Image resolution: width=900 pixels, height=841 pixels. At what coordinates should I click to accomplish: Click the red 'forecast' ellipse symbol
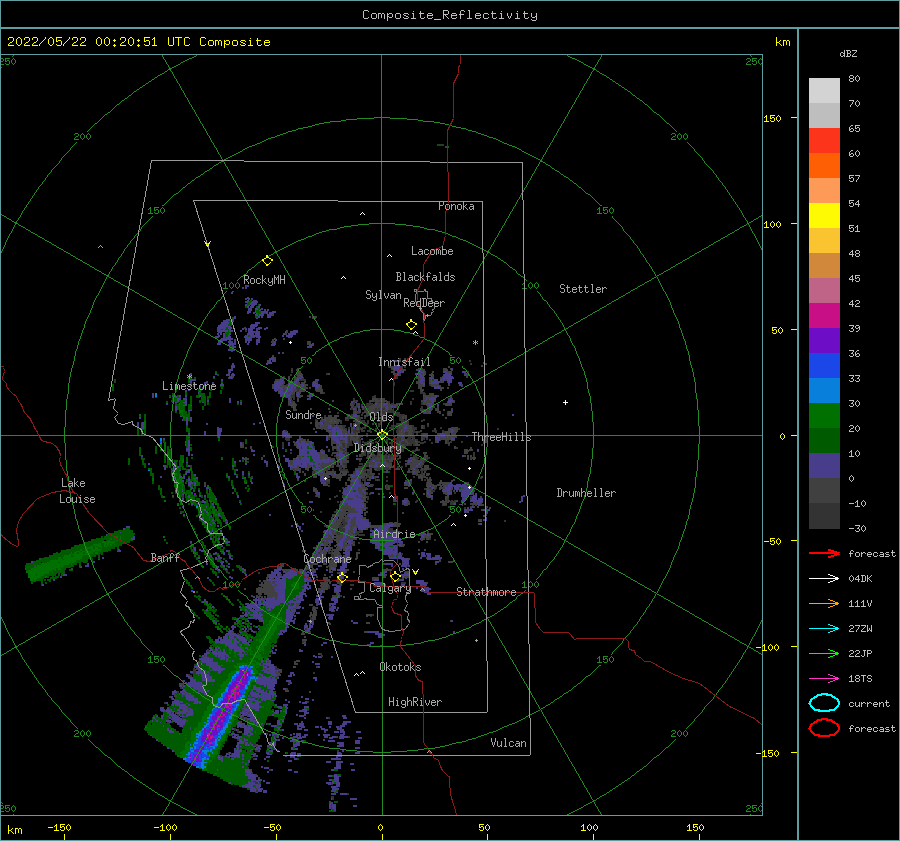824,728
